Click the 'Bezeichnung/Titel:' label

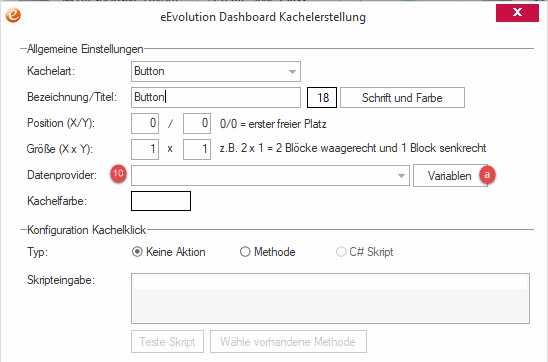point(72,97)
